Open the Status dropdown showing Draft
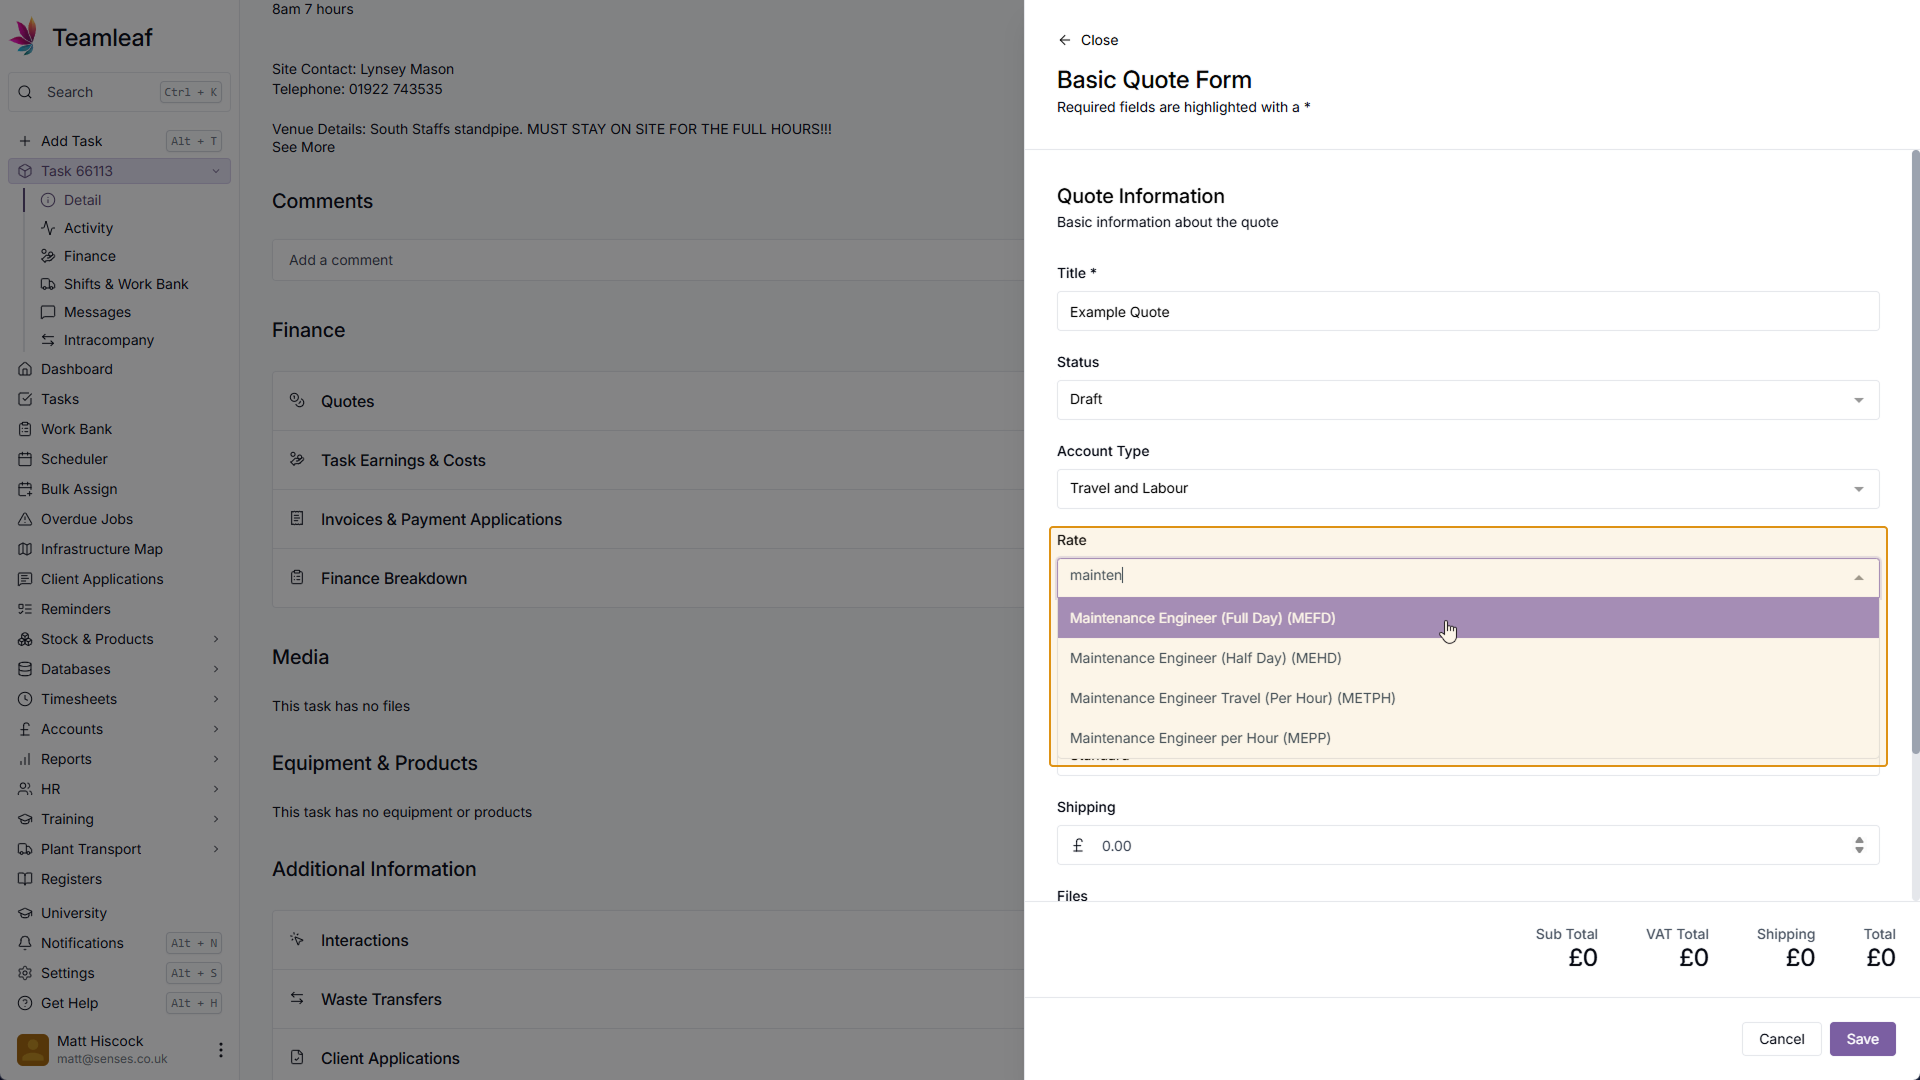Viewport: 1920px width, 1080px height. pyautogui.click(x=1467, y=400)
